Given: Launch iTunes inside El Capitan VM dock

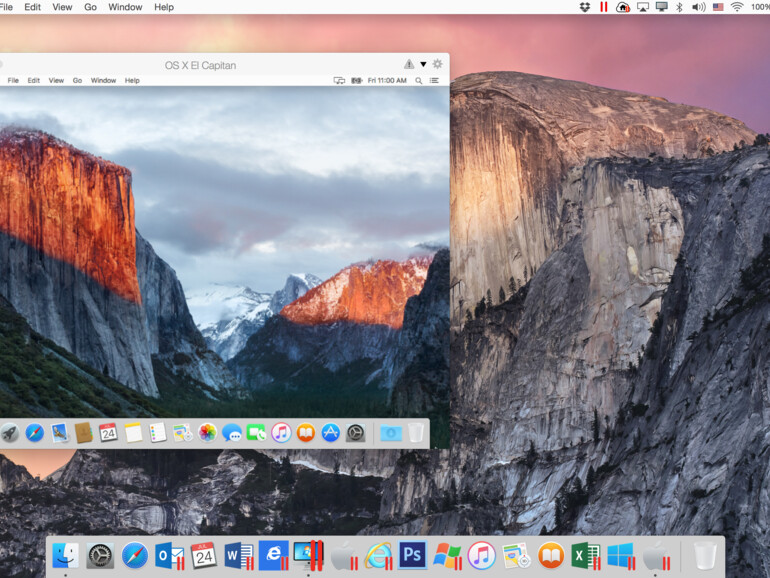Looking at the screenshot, I should pyautogui.click(x=281, y=433).
